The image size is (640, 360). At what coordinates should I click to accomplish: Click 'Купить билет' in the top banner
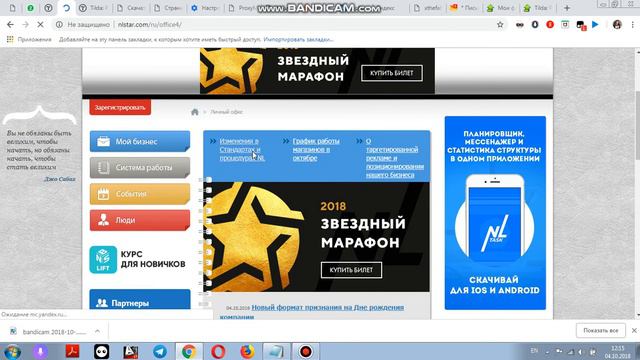(392, 73)
